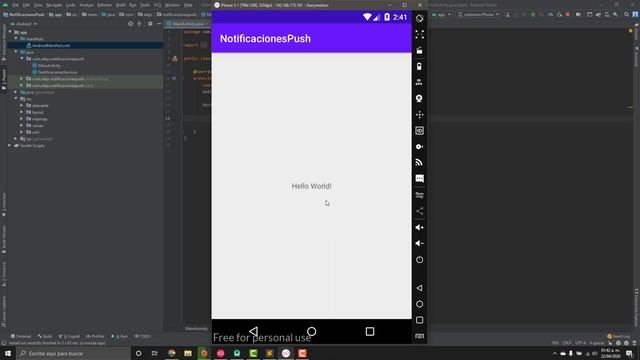
Task: Click Hello World! text in emulator
Action: (311, 186)
